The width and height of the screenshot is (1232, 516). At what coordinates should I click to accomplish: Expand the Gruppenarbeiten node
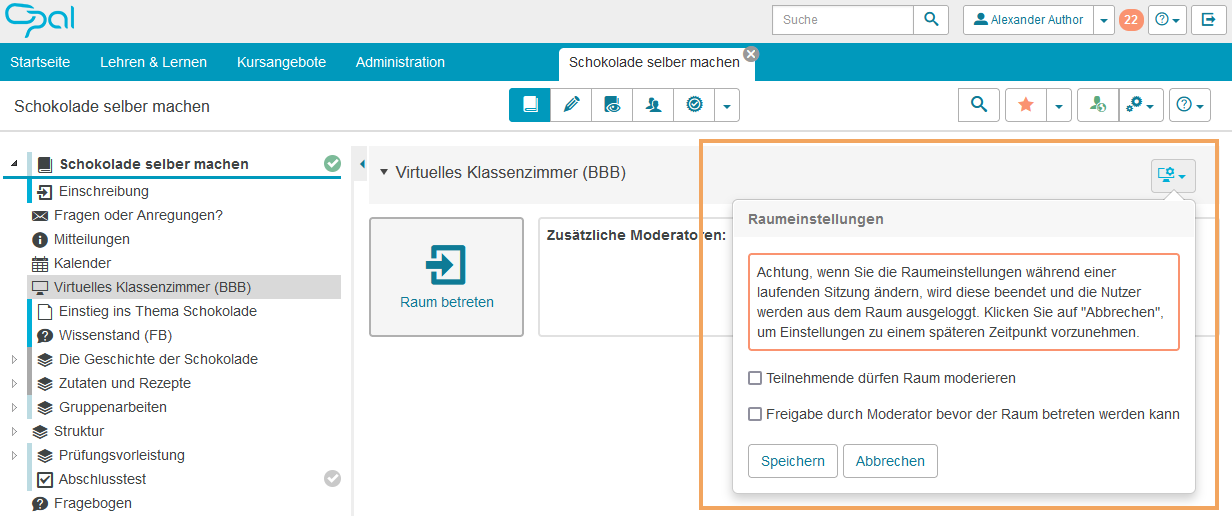[14, 407]
